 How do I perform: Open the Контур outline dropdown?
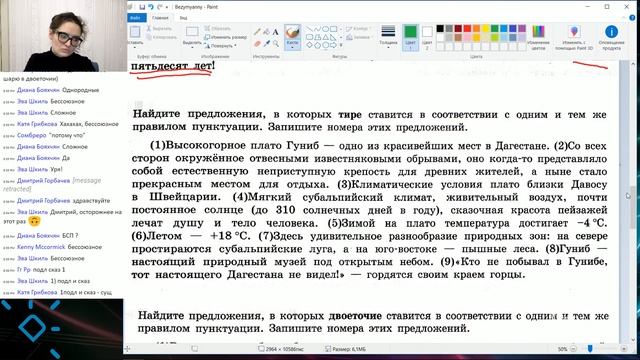[358, 29]
